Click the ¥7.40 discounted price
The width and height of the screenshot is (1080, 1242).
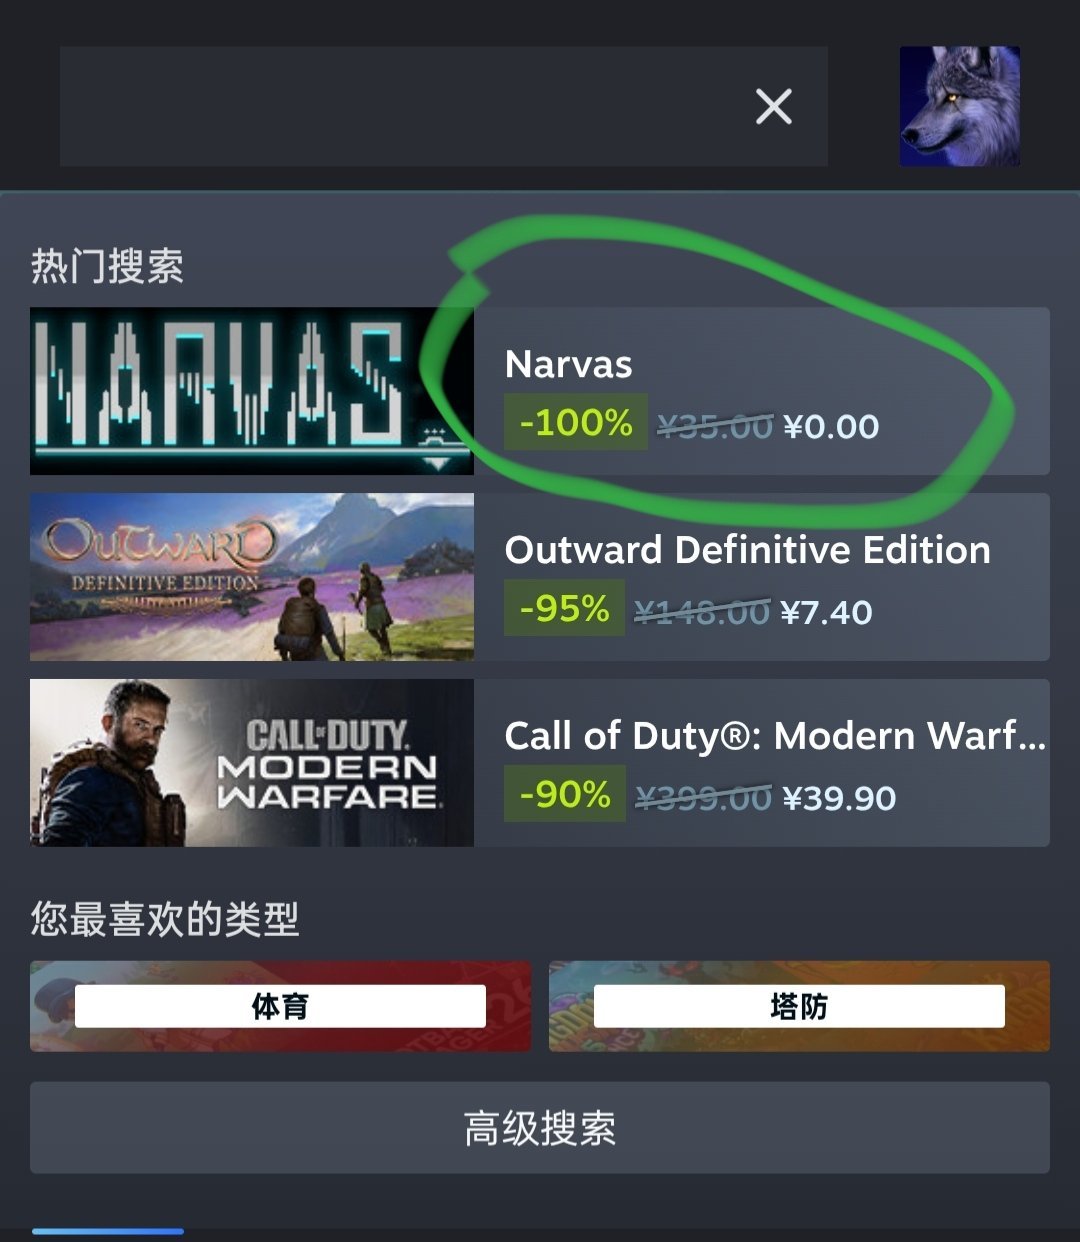tap(826, 613)
